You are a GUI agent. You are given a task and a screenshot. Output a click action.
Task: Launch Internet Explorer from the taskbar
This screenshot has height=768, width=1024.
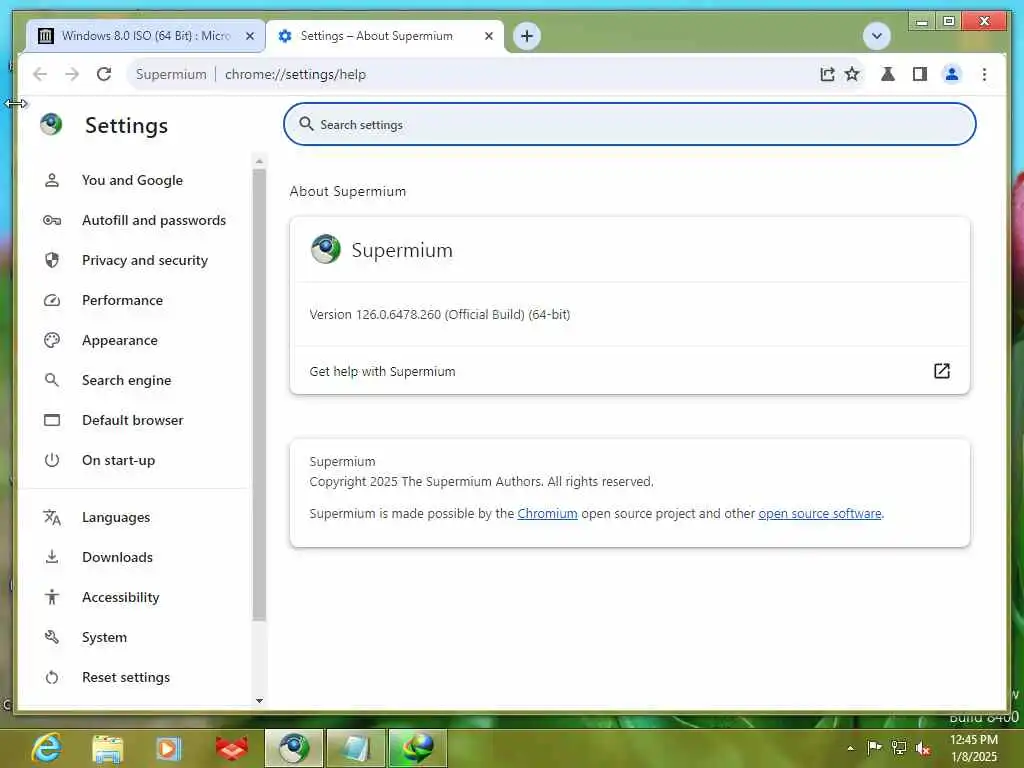point(47,748)
